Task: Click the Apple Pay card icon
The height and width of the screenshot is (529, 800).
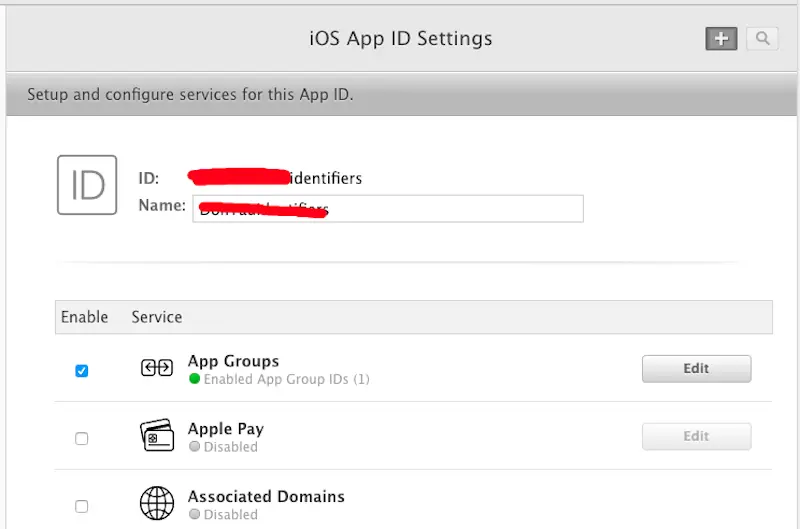Action: tap(157, 437)
